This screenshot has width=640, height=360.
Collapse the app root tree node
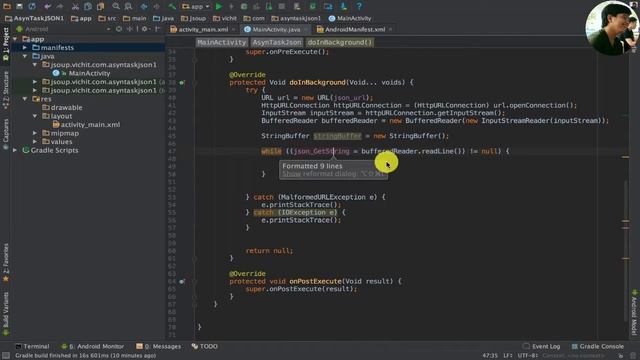pos(15,39)
